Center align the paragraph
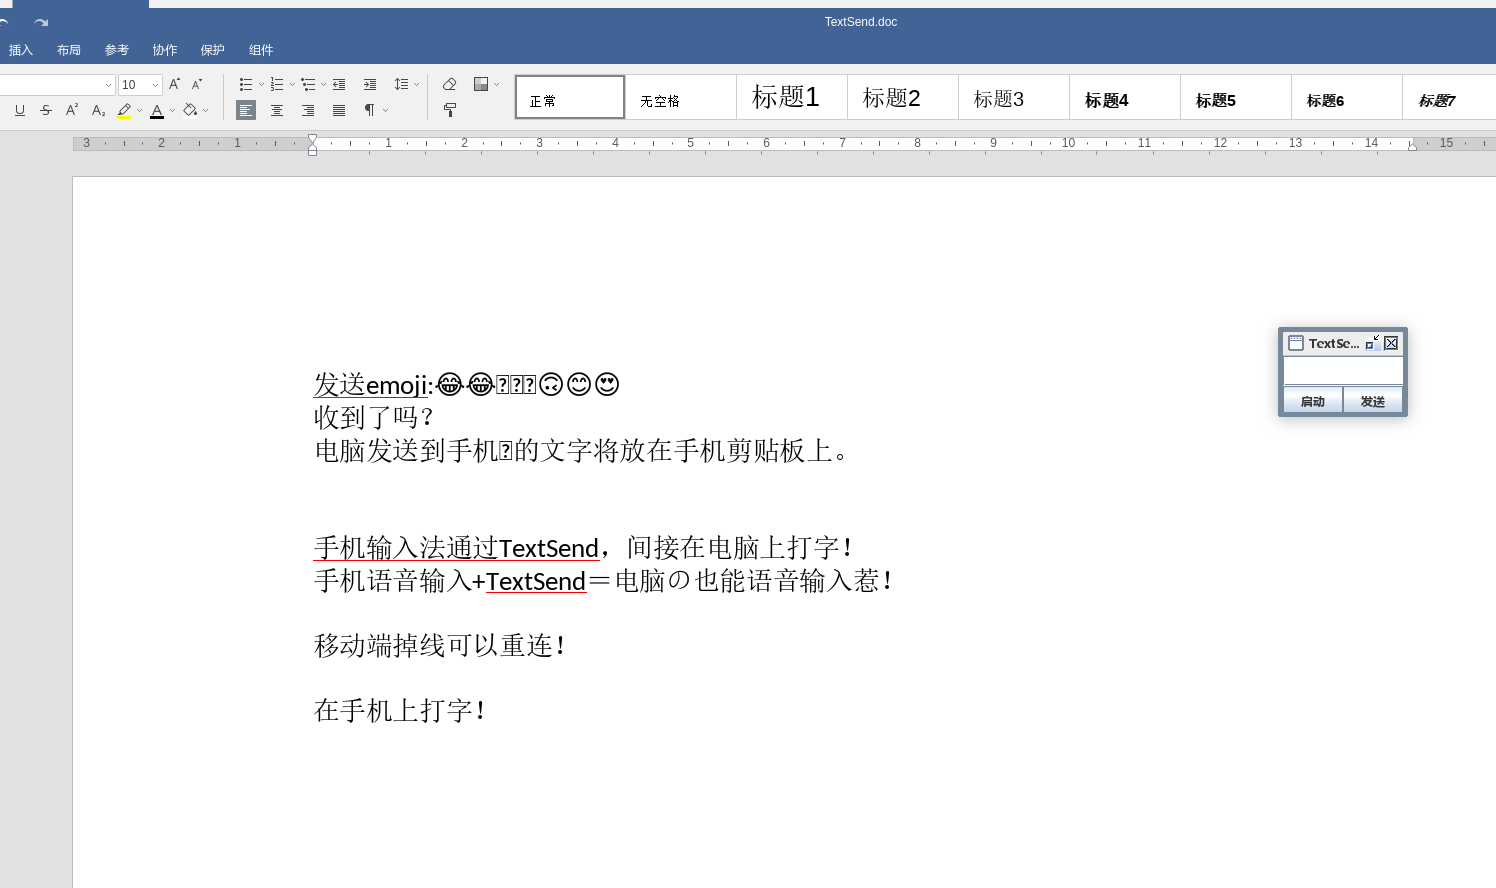1496x888 pixels. tap(277, 110)
